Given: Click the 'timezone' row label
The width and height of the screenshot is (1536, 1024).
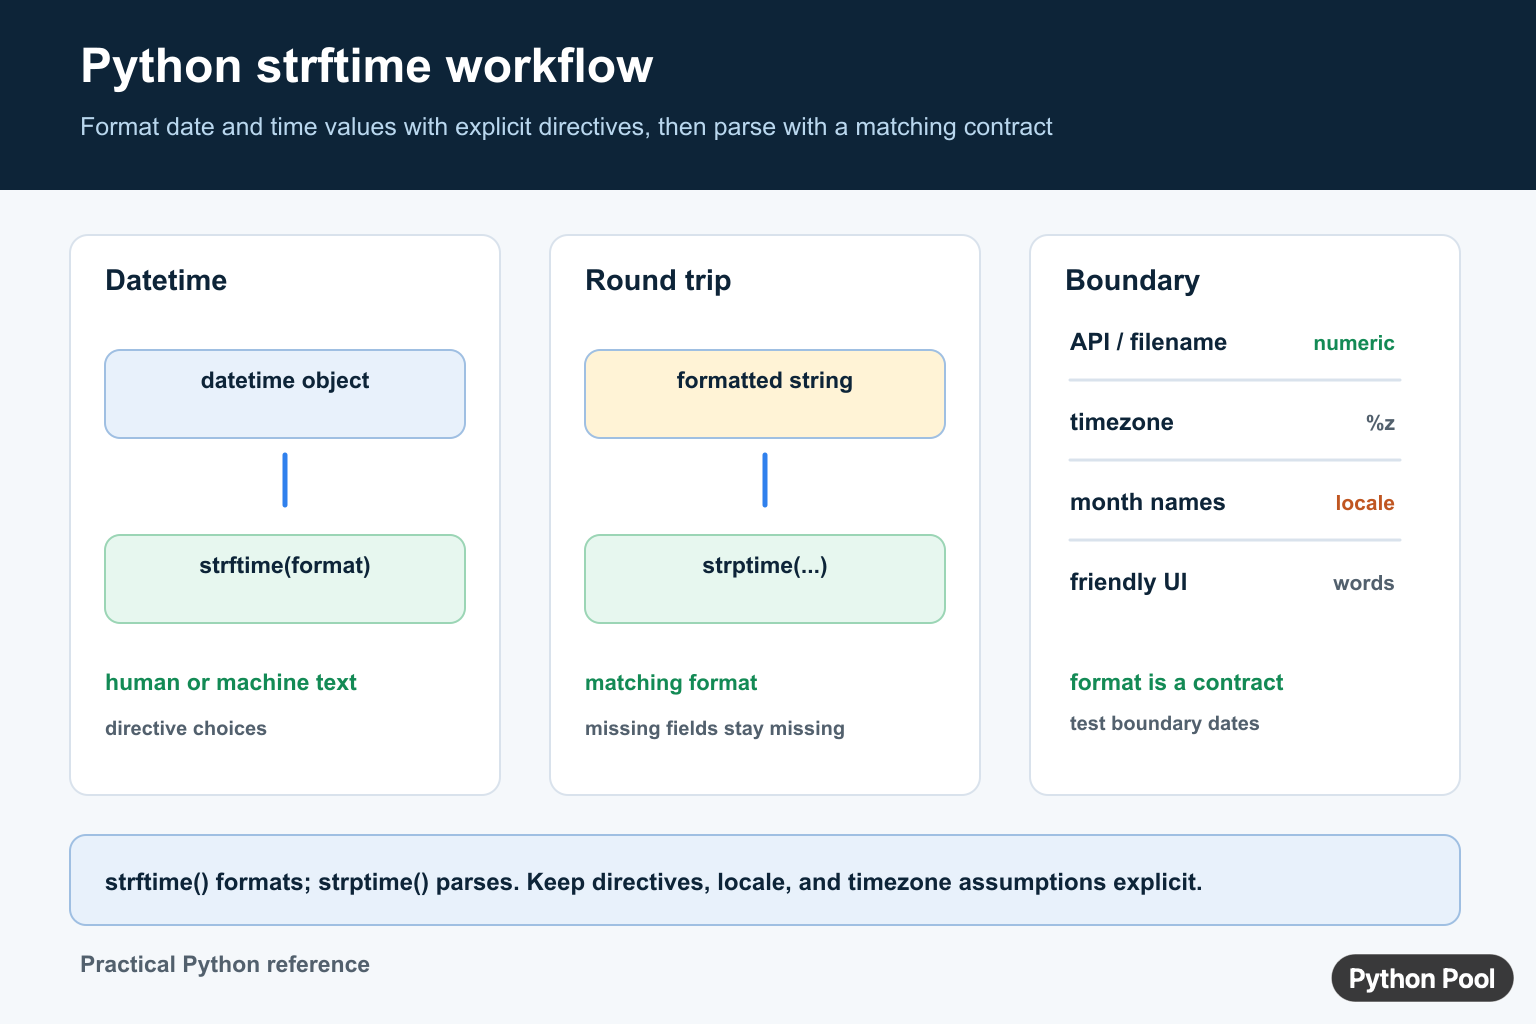Looking at the screenshot, I should pyautogui.click(x=1122, y=422).
